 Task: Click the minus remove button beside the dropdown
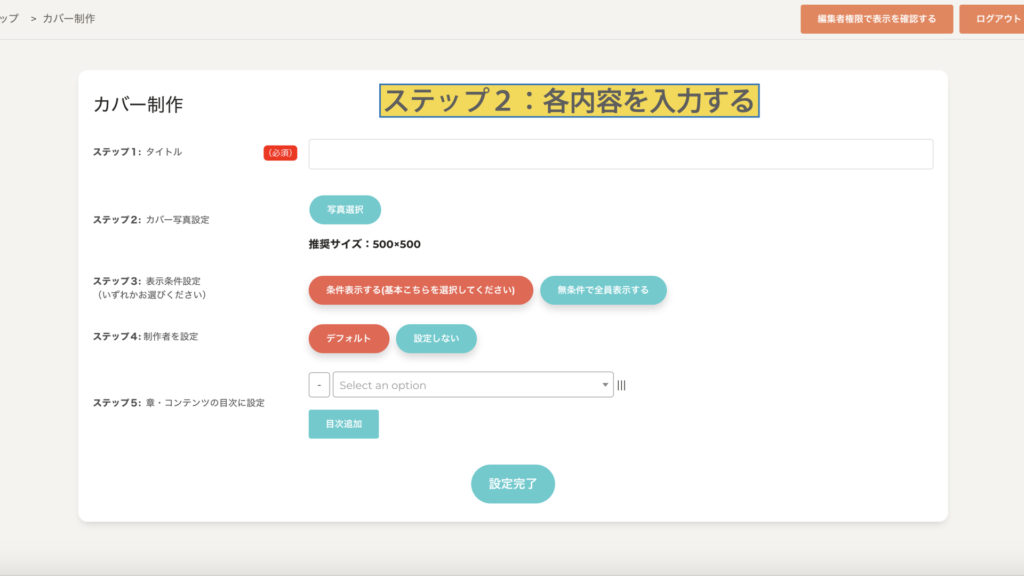(x=319, y=385)
